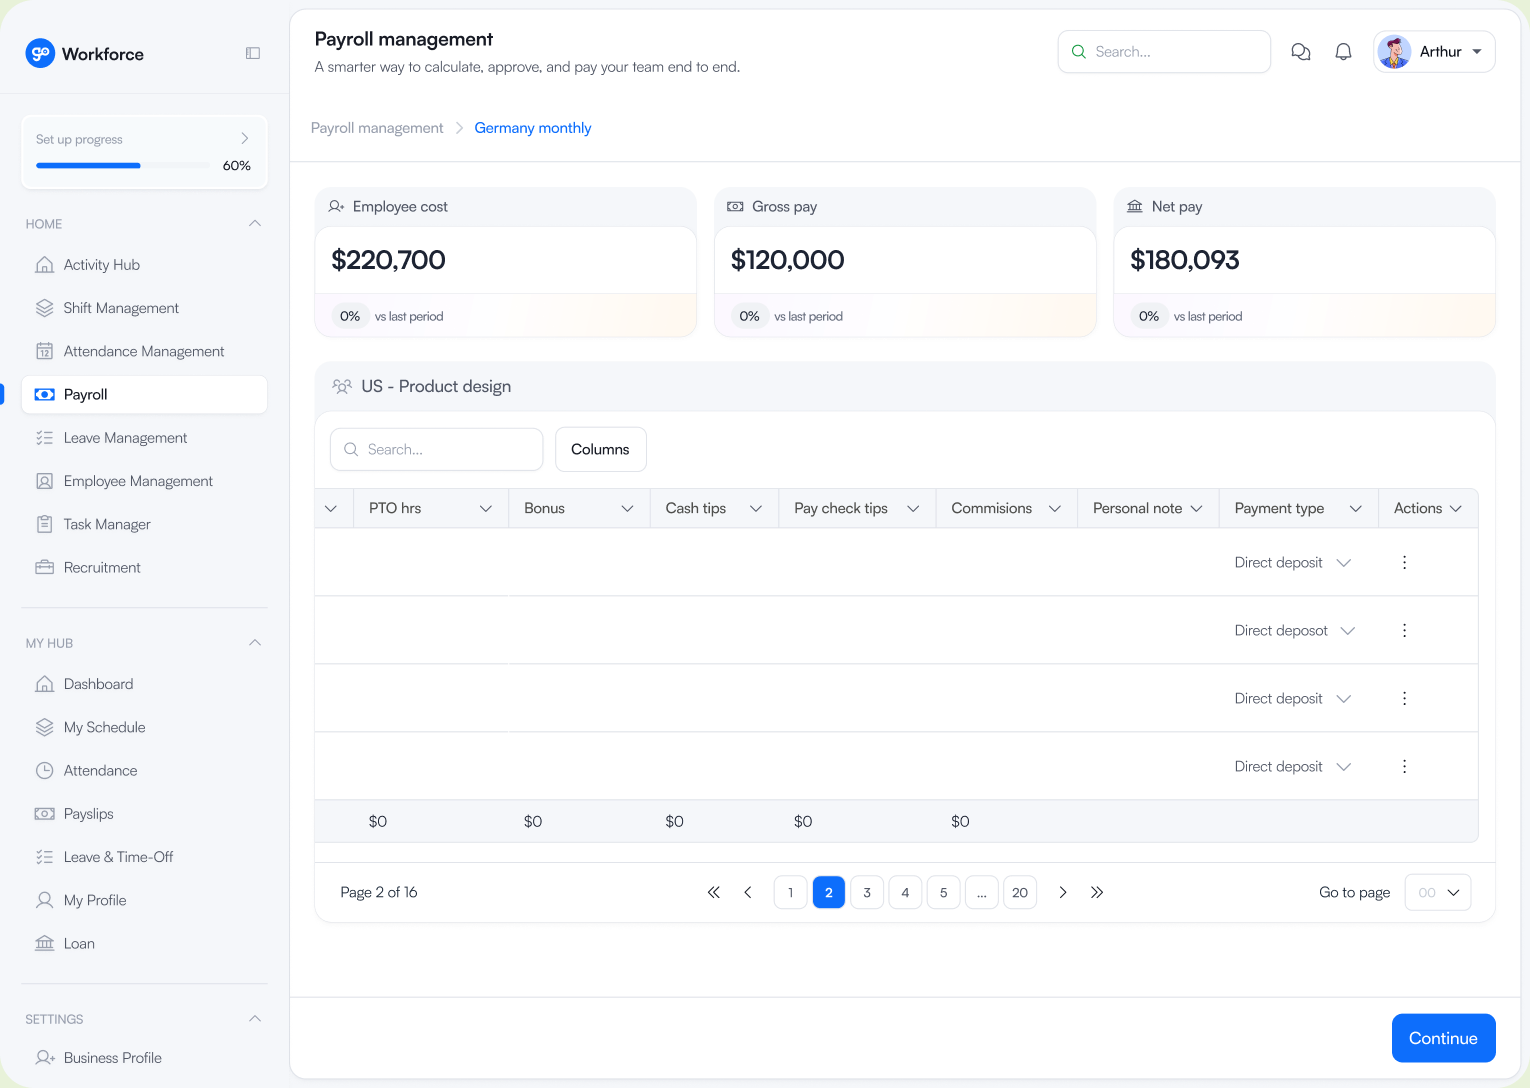Open the Set up progress chevron
This screenshot has width=1530, height=1088.
[245, 138]
